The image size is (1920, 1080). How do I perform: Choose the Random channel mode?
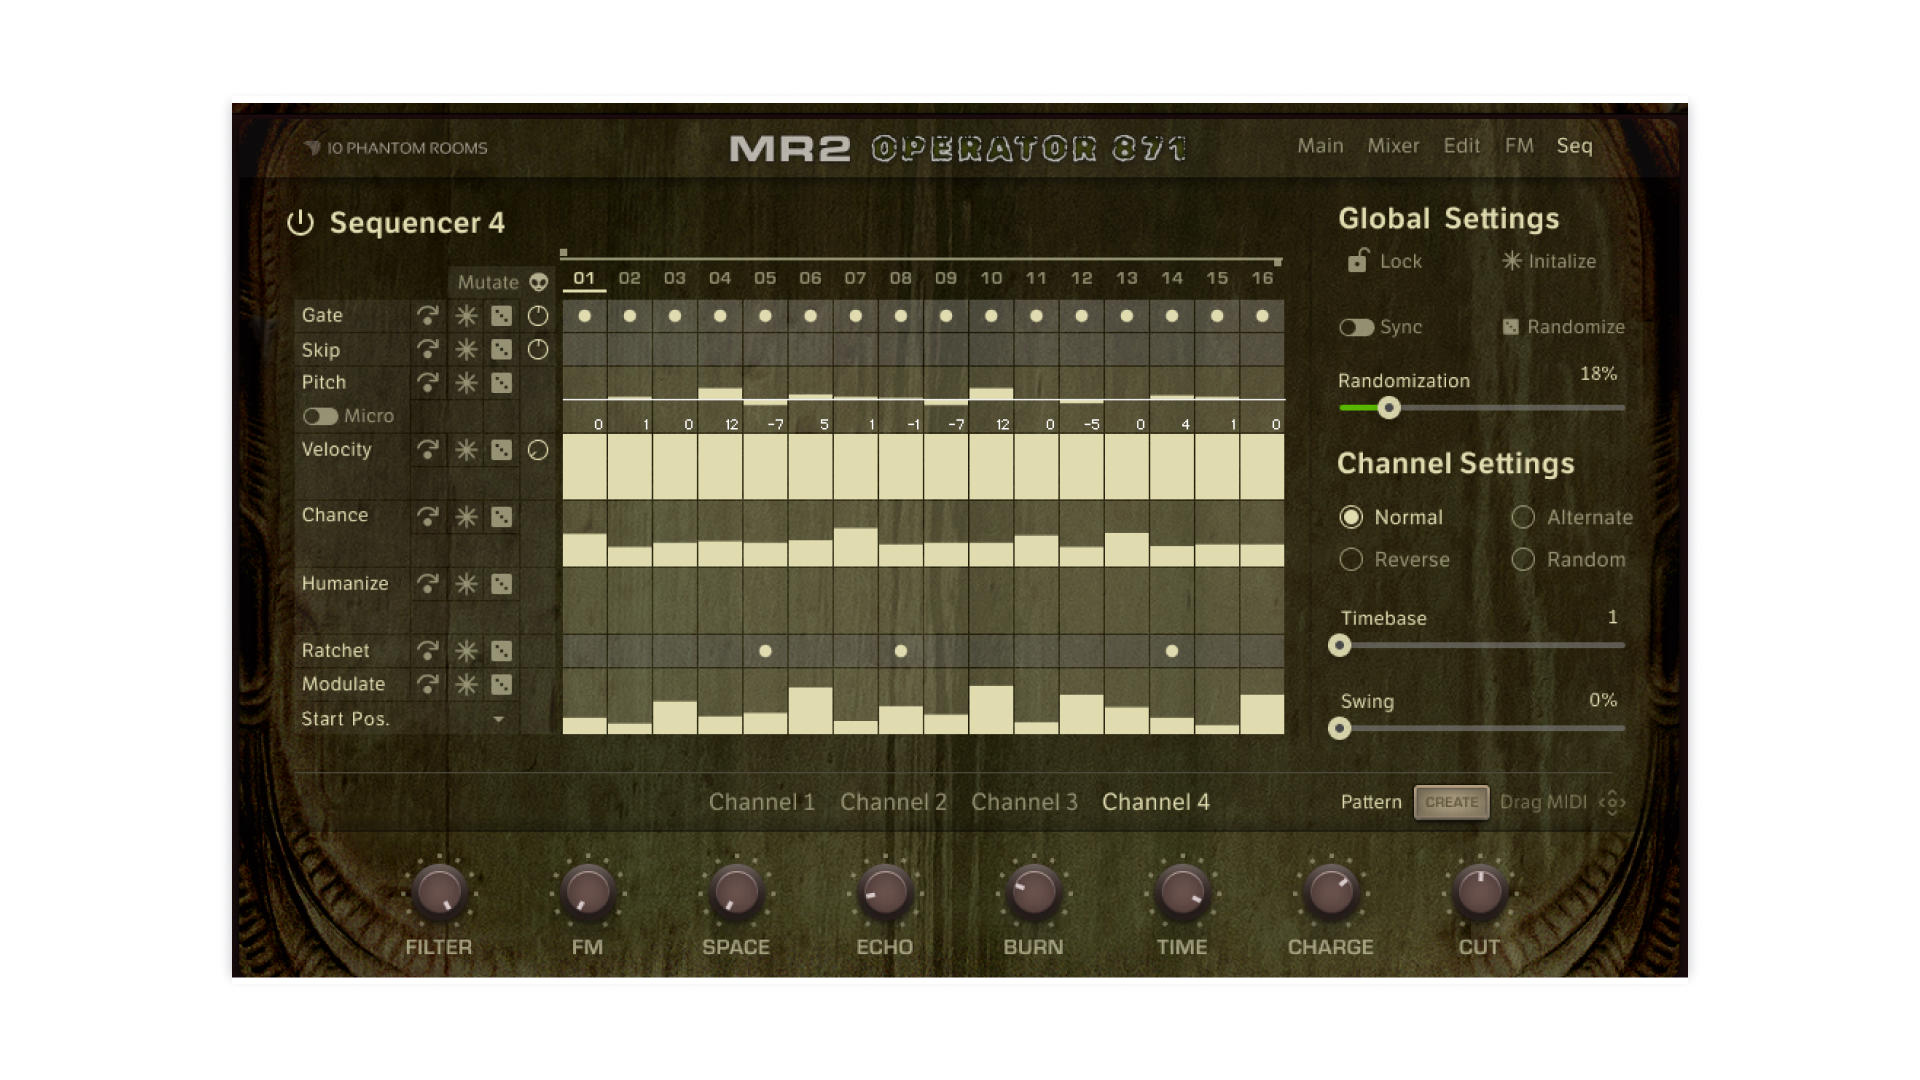point(1523,560)
